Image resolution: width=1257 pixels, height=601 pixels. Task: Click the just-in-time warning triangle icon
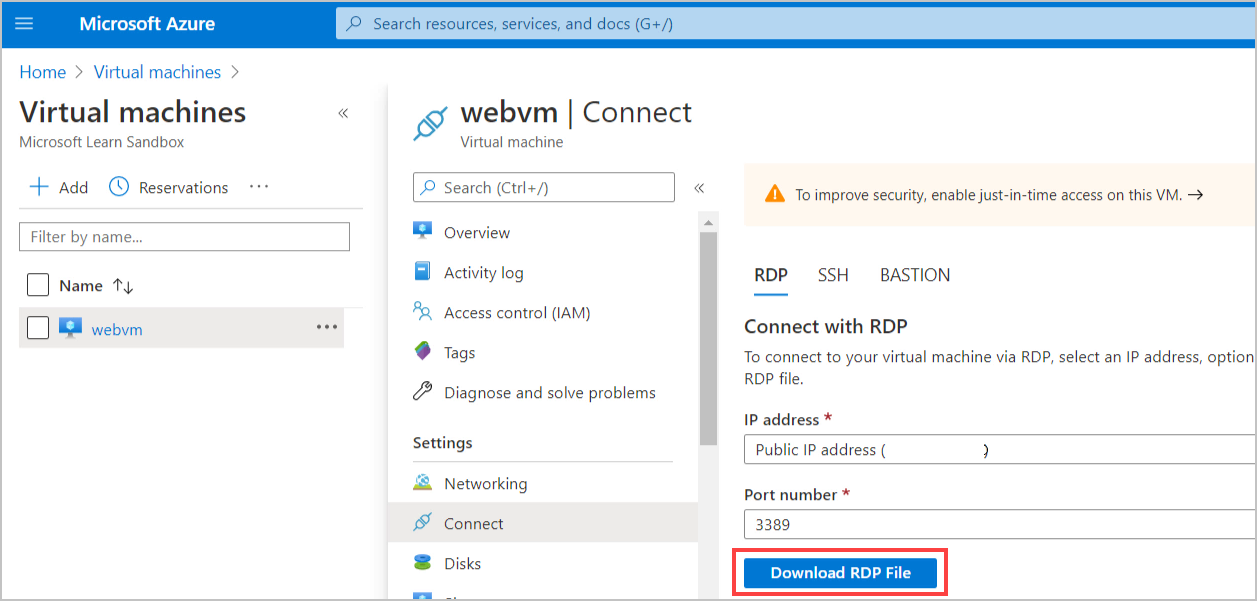tap(775, 194)
